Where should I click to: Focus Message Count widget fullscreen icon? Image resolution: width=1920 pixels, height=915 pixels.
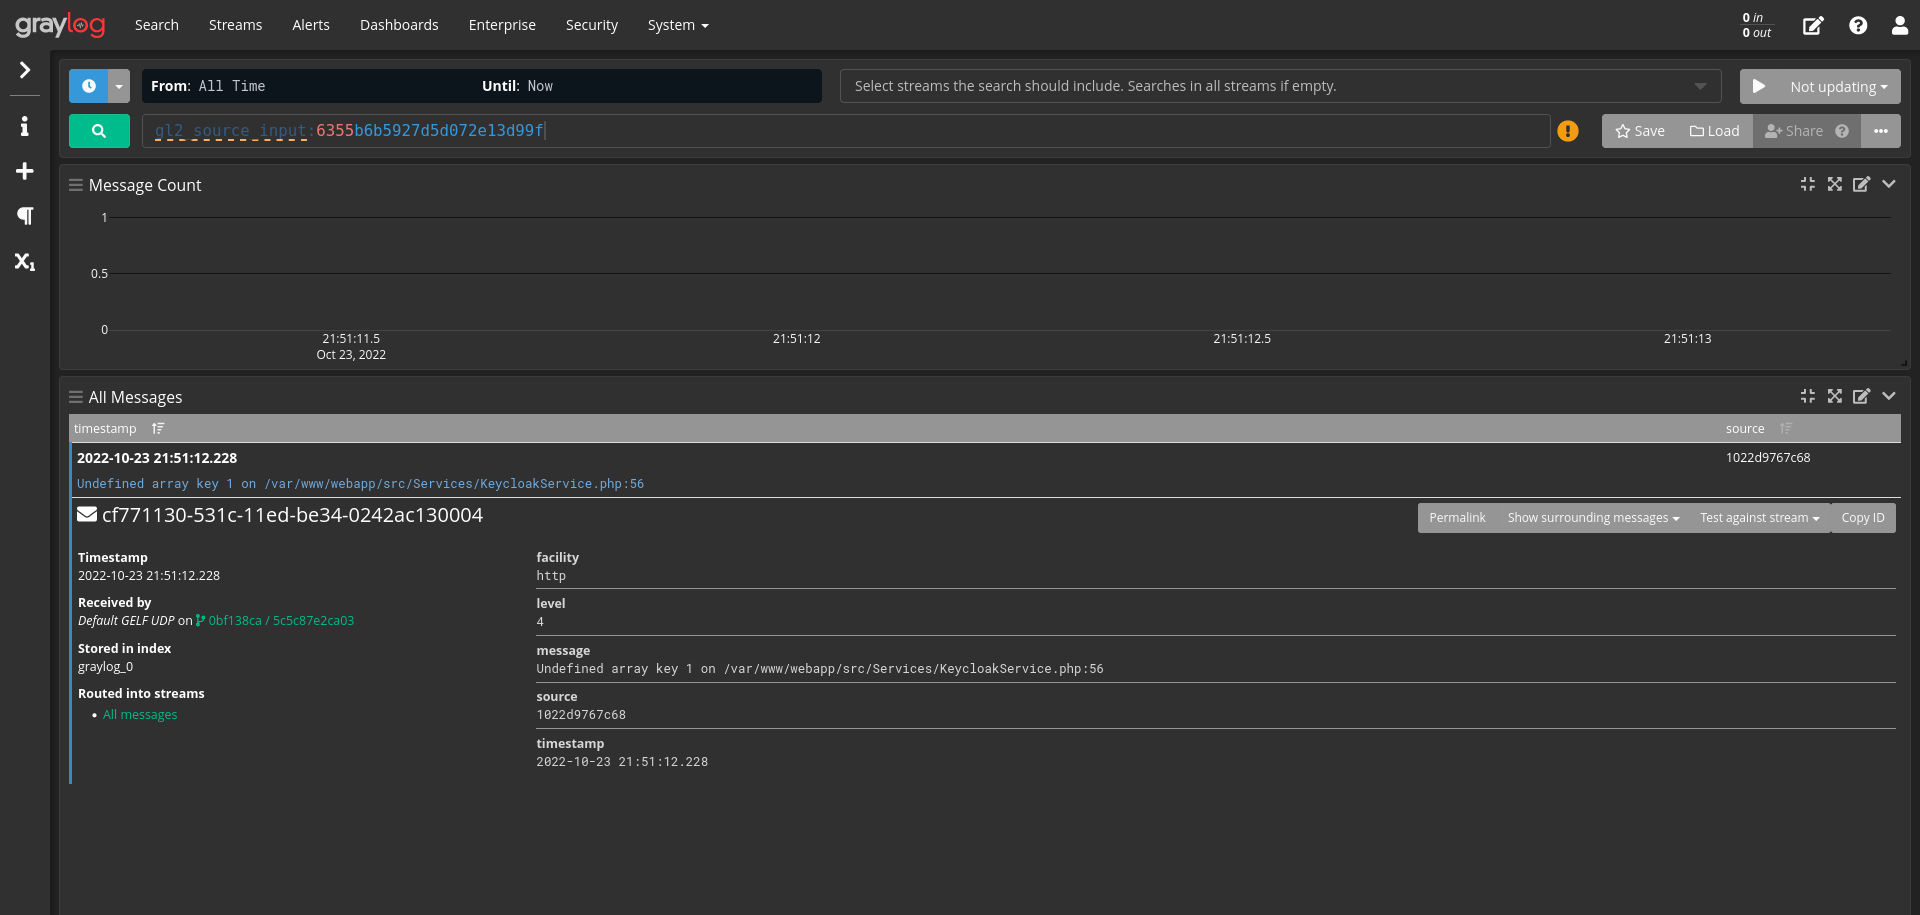click(x=1835, y=184)
